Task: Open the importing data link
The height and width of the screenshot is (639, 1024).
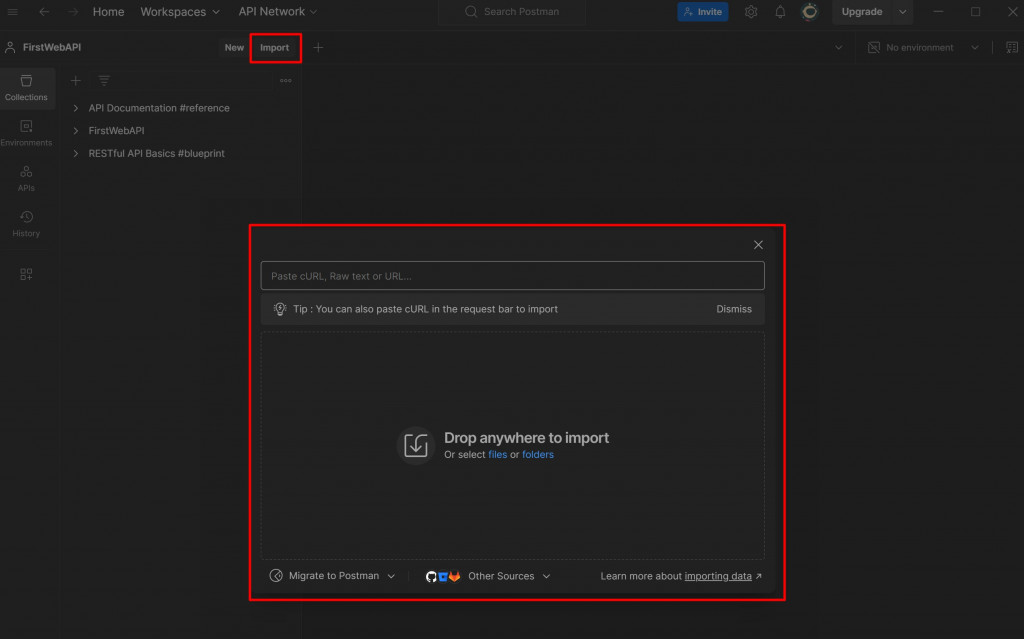Action: (718, 576)
